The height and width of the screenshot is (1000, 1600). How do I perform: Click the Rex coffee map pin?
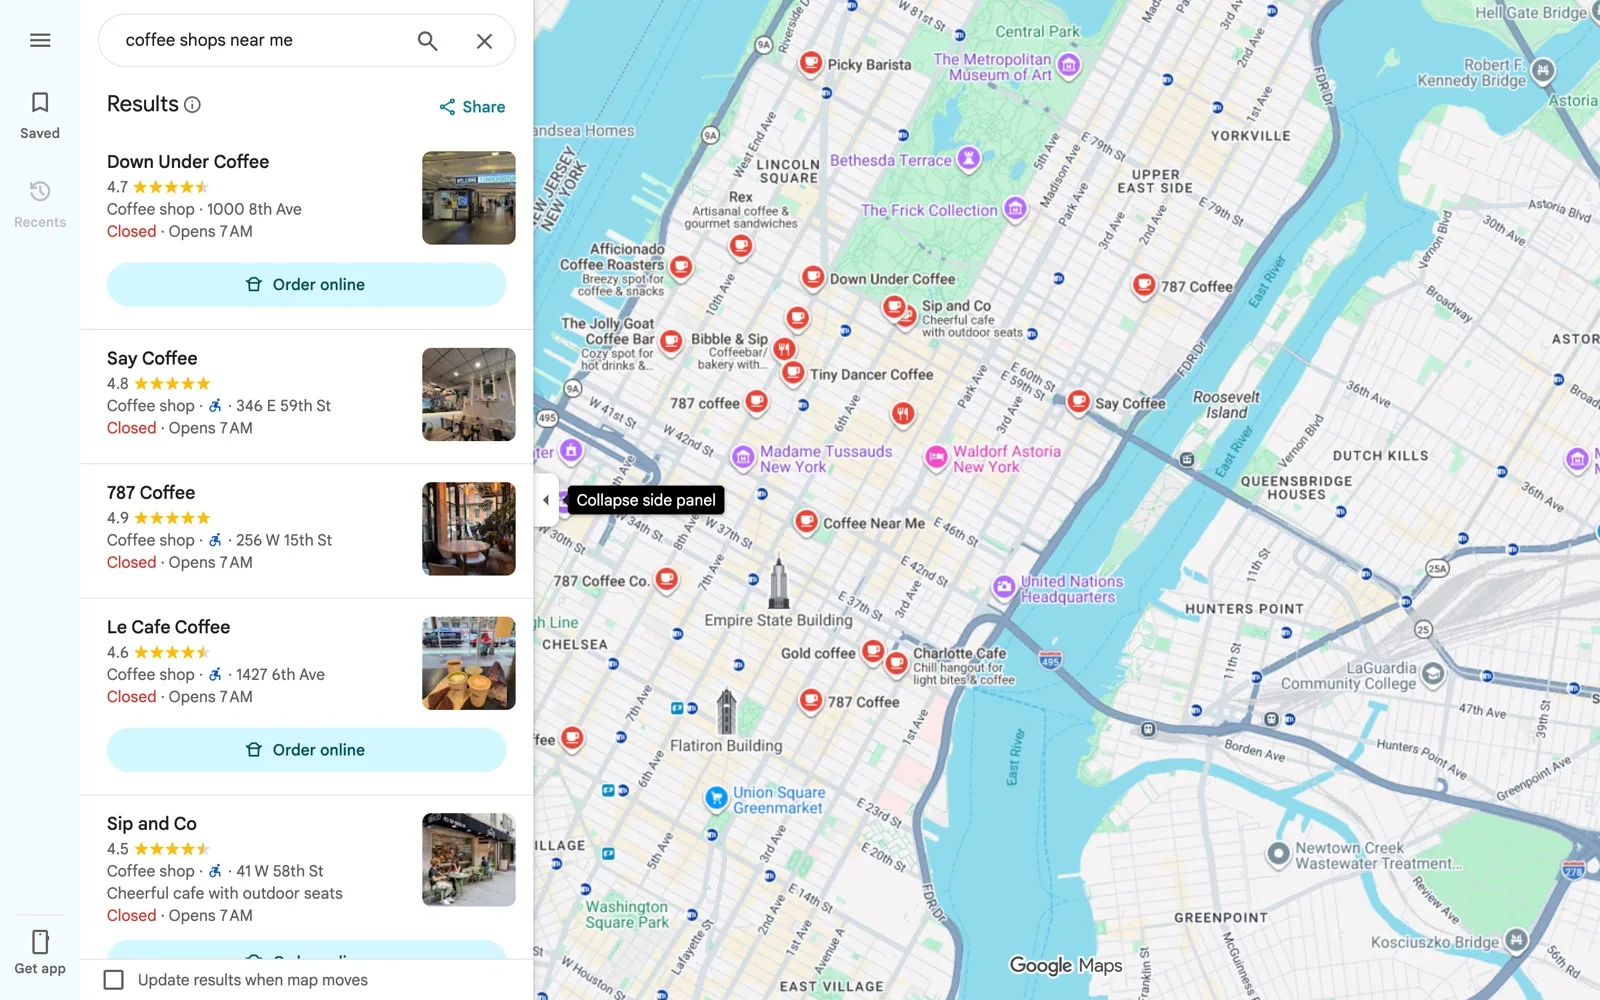[741, 245]
